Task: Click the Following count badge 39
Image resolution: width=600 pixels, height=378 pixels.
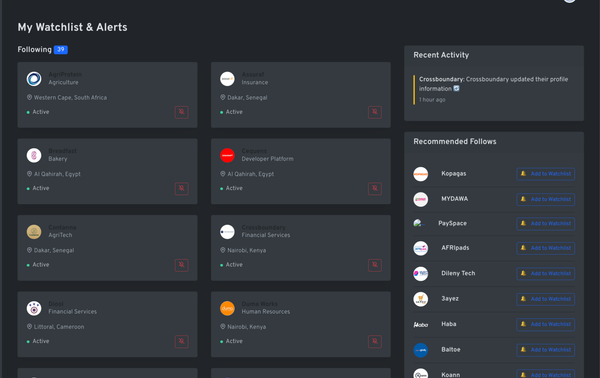Action: 61,50
